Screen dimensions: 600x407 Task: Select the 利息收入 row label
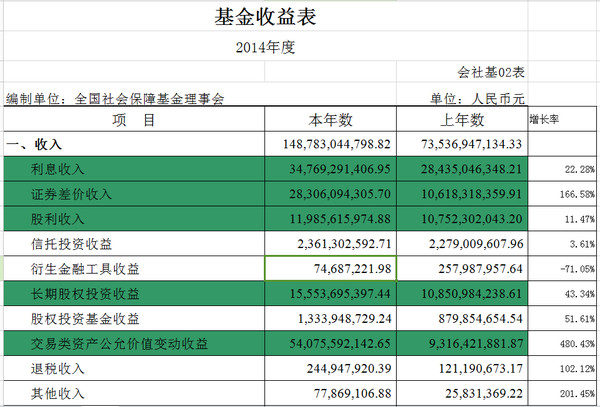point(134,169)
